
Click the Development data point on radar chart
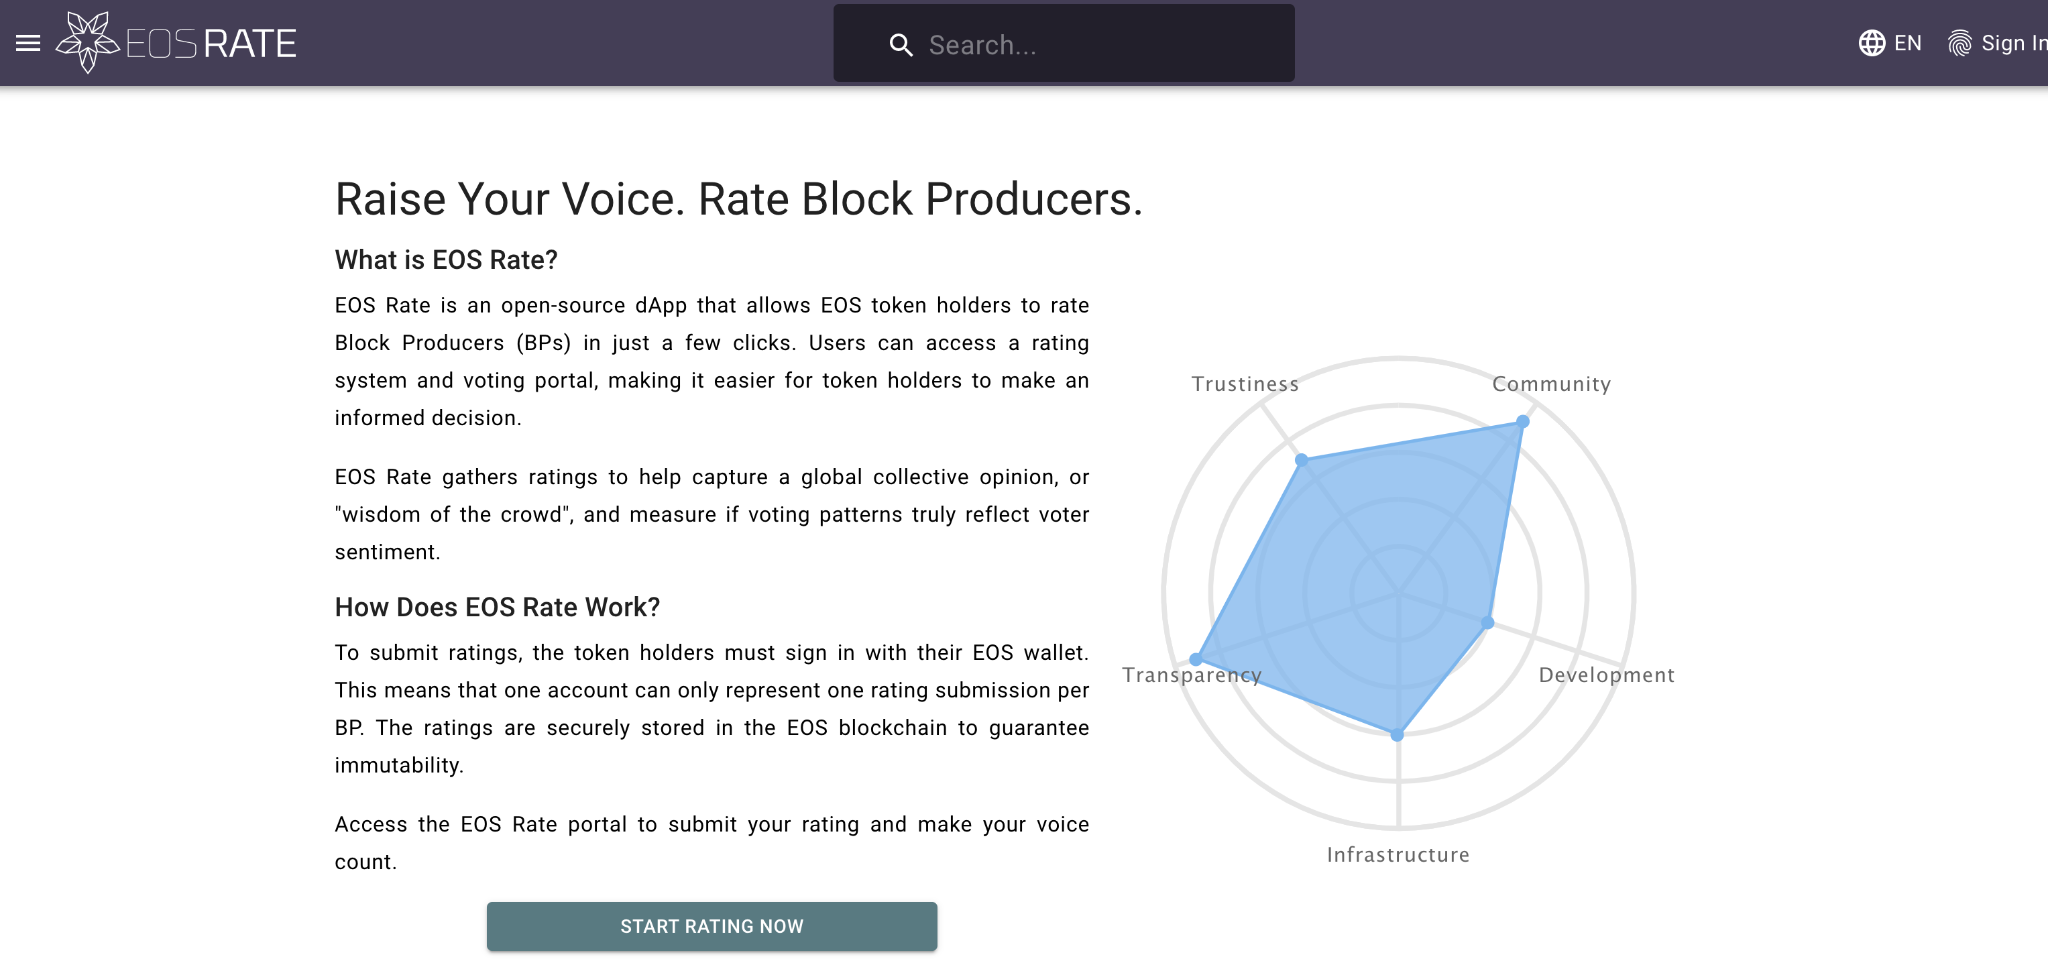coord(1488,623)
